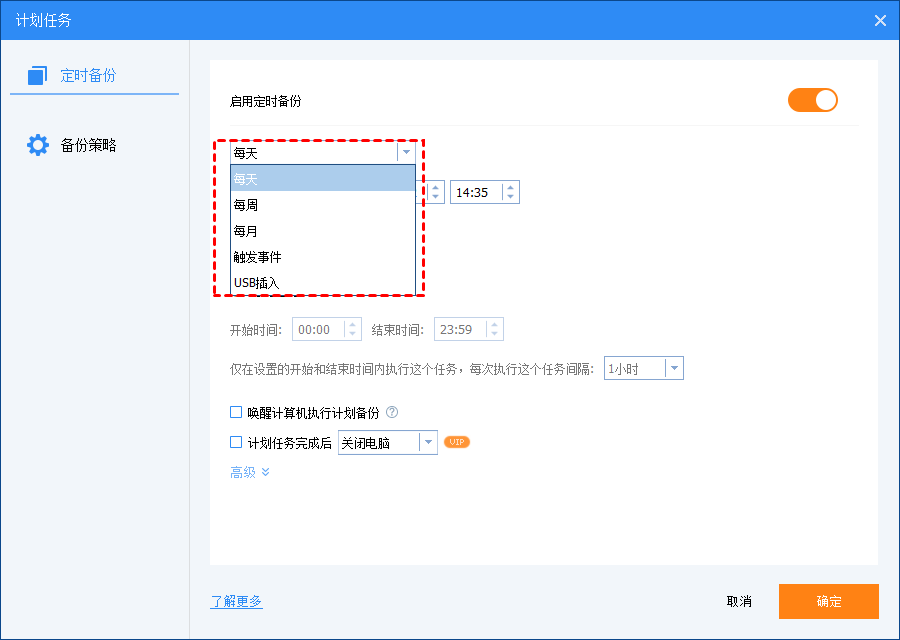Click the 14:35 time input field

coord(475,192)
